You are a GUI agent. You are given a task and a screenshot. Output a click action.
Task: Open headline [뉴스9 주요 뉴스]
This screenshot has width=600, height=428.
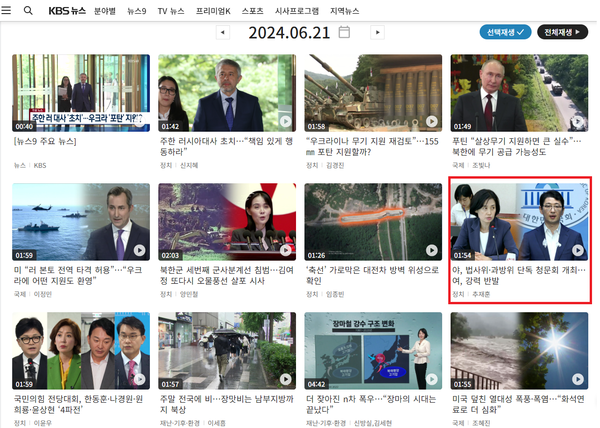[x=45, y=142]
